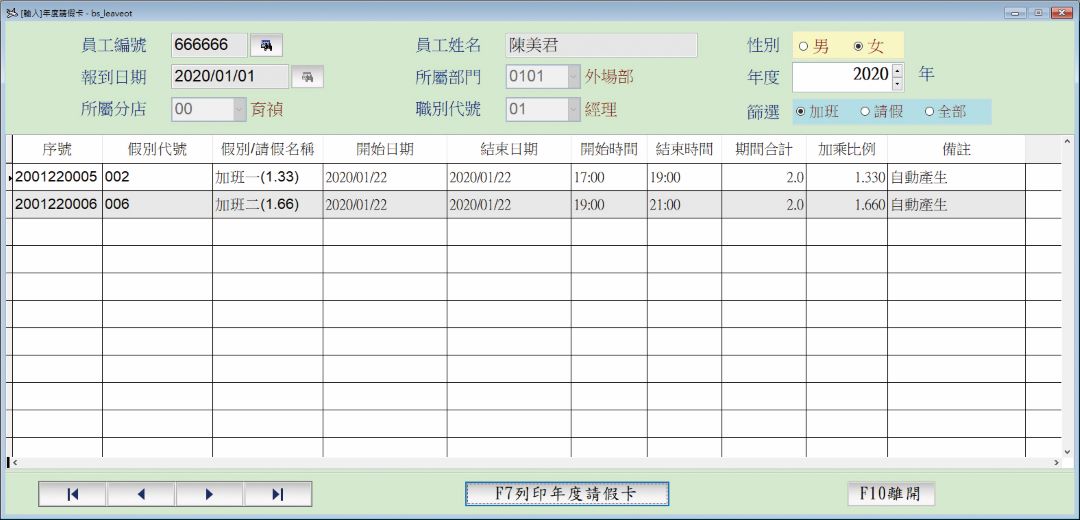Click the 期間合計 column header
The image size is (1080, 520).
tap(764, 149)
